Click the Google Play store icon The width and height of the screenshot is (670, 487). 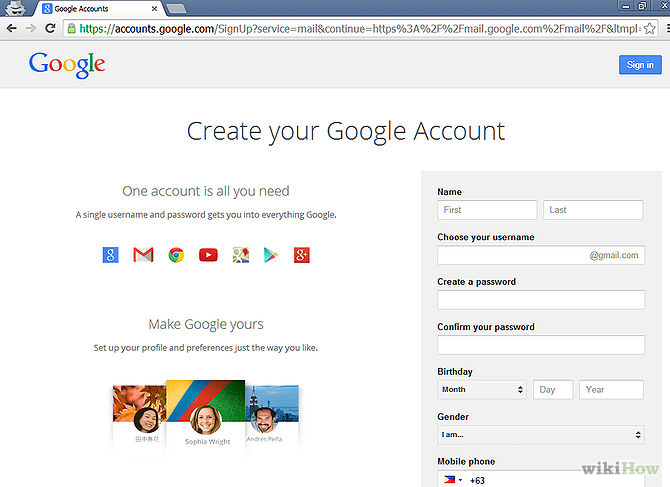270,255
